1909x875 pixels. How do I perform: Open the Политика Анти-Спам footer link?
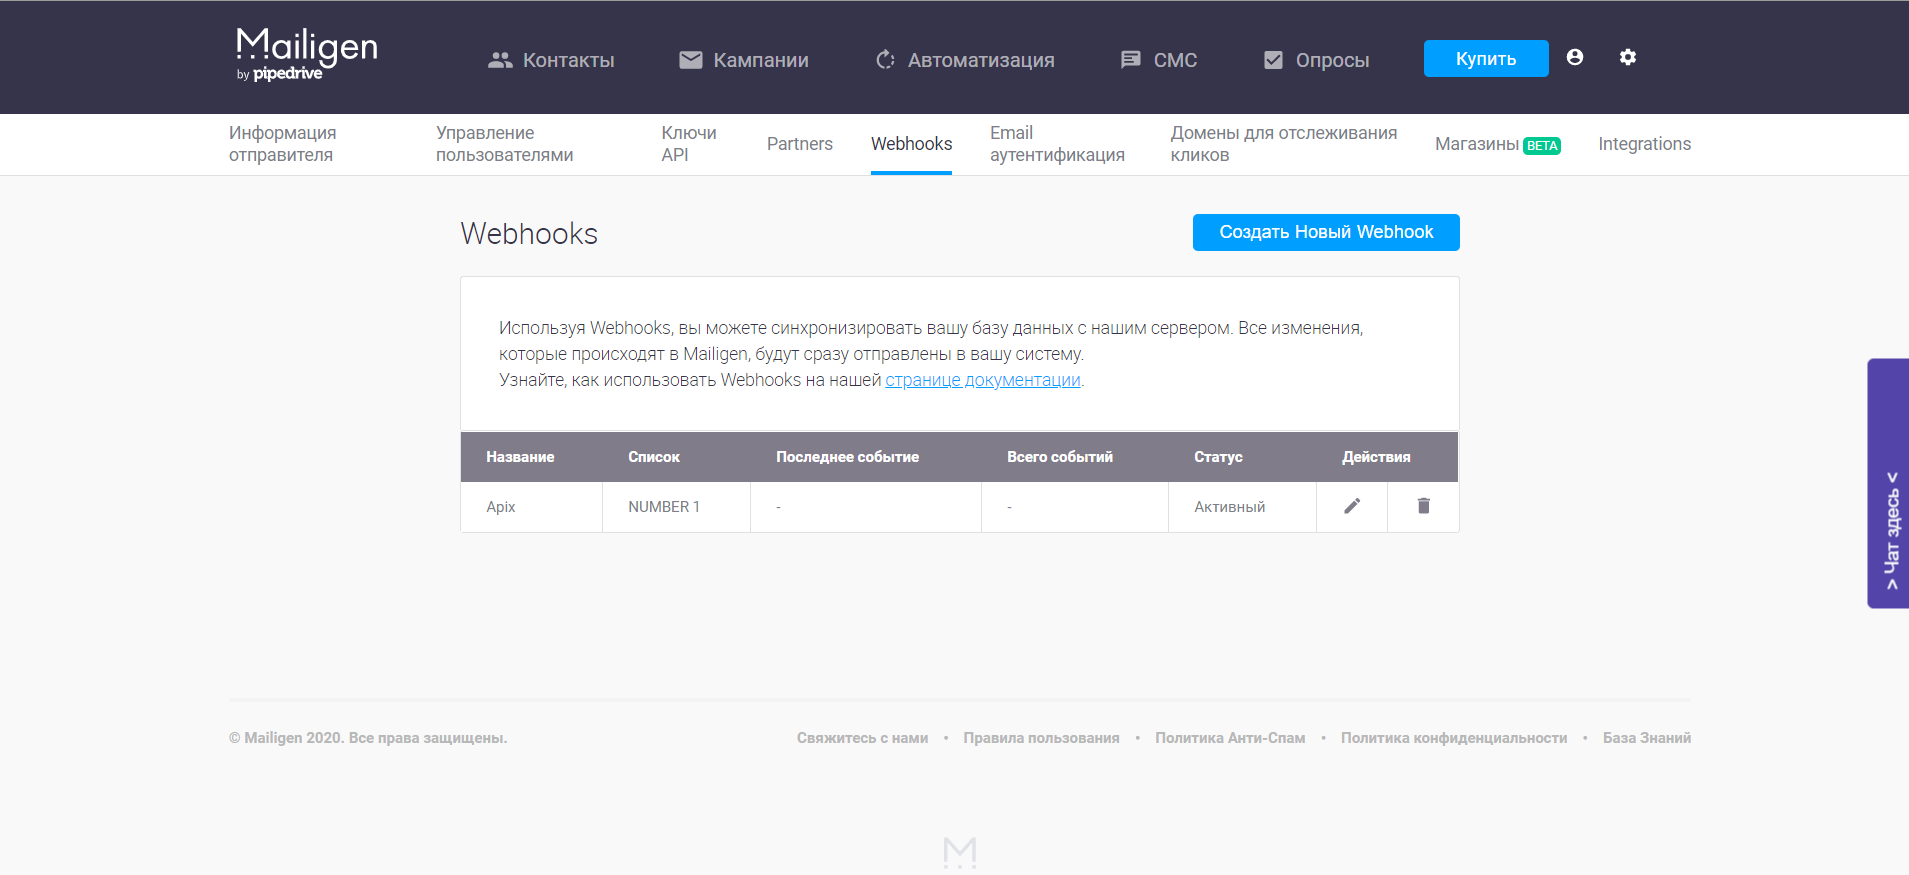(x=1230, y=738)
